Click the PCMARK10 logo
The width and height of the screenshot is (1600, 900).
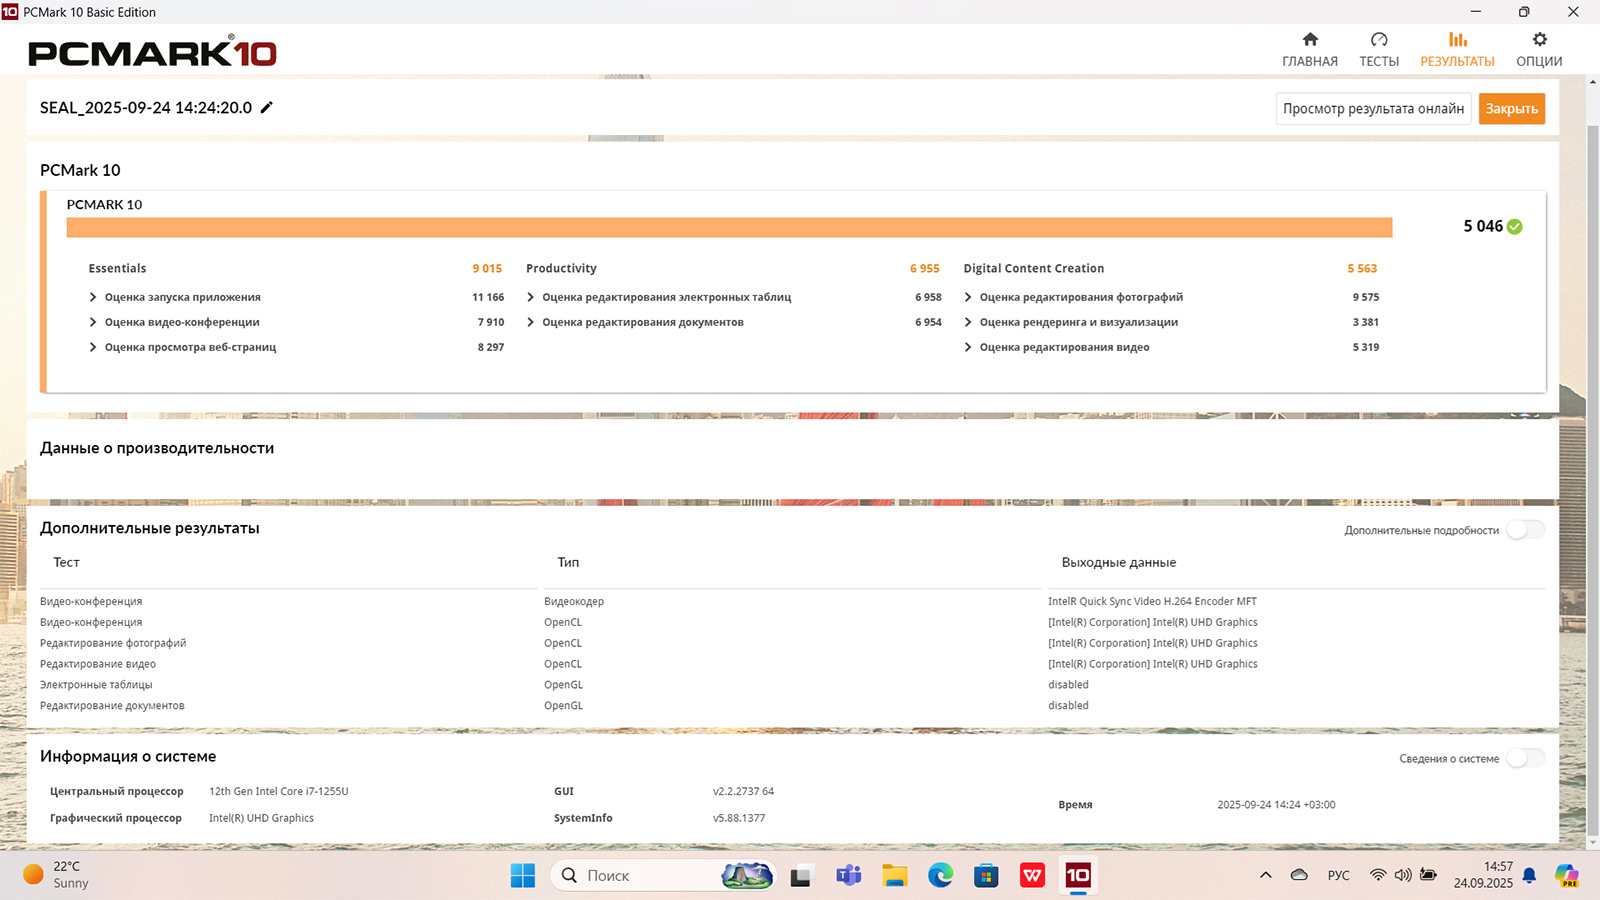pyautogui.click(x=152, y=51)
